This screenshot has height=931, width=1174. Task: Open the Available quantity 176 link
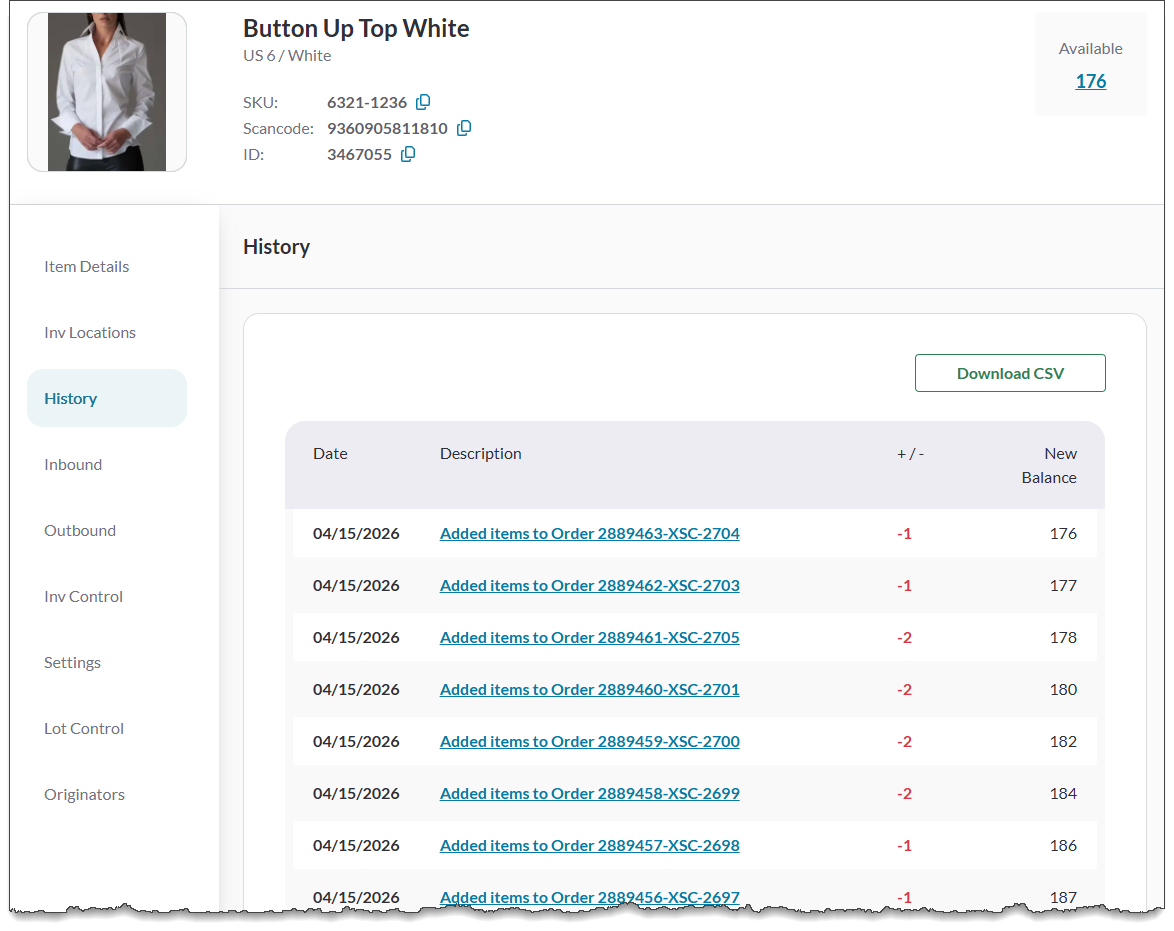point(1090,81)
